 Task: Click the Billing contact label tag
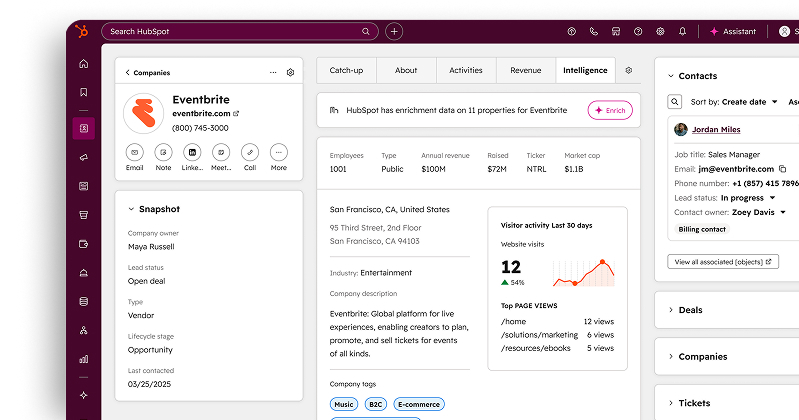coord(702,229)
